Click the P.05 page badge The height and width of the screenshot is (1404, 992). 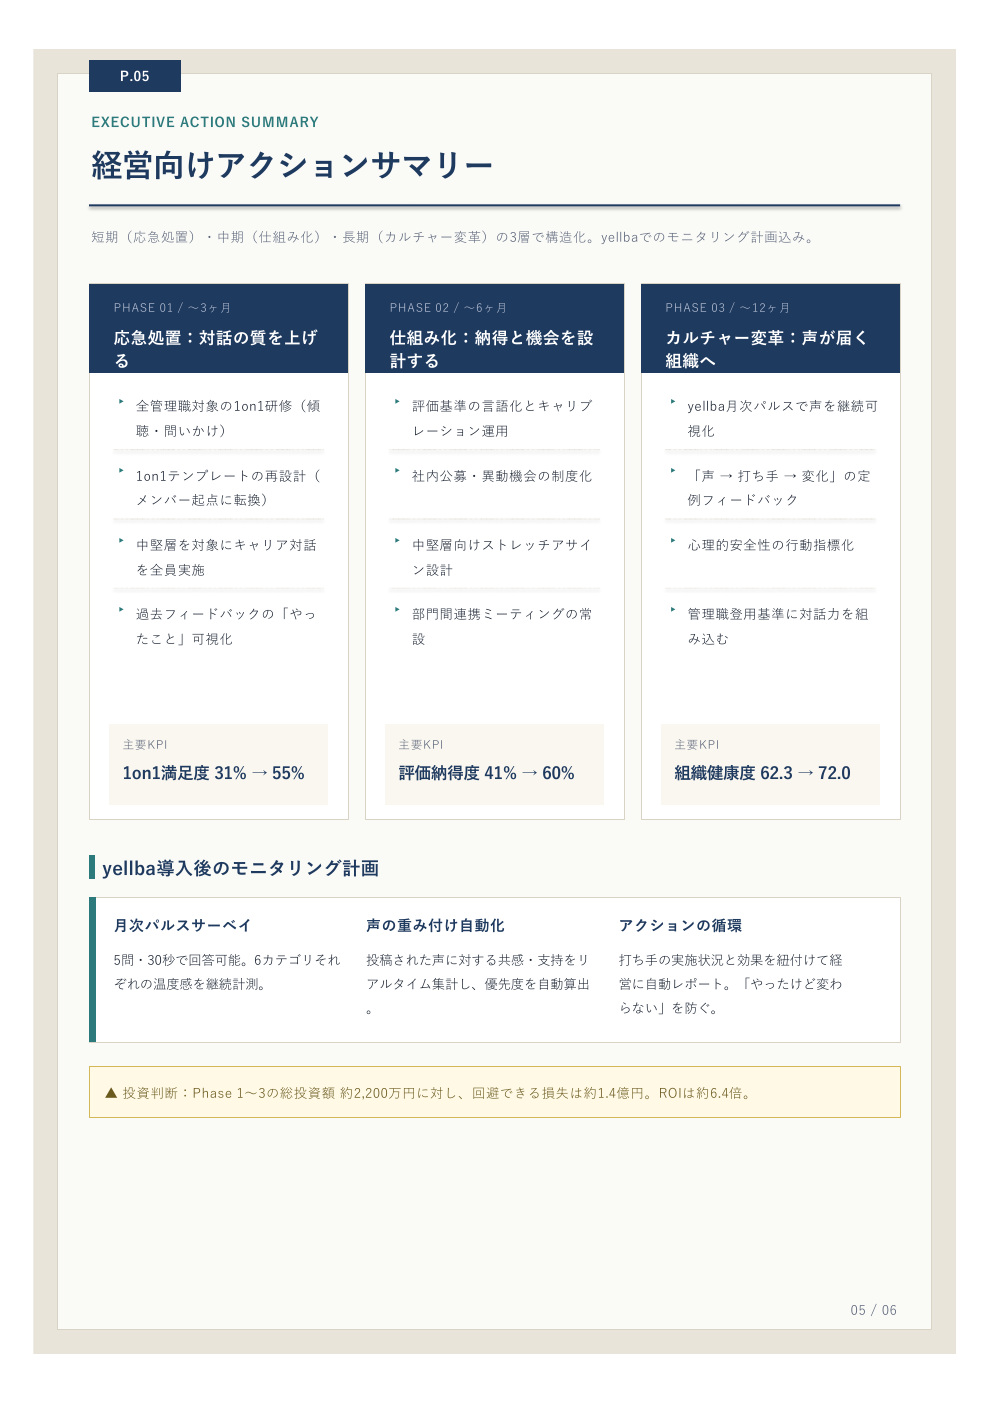pyautogui.click(x=135, y=76)
